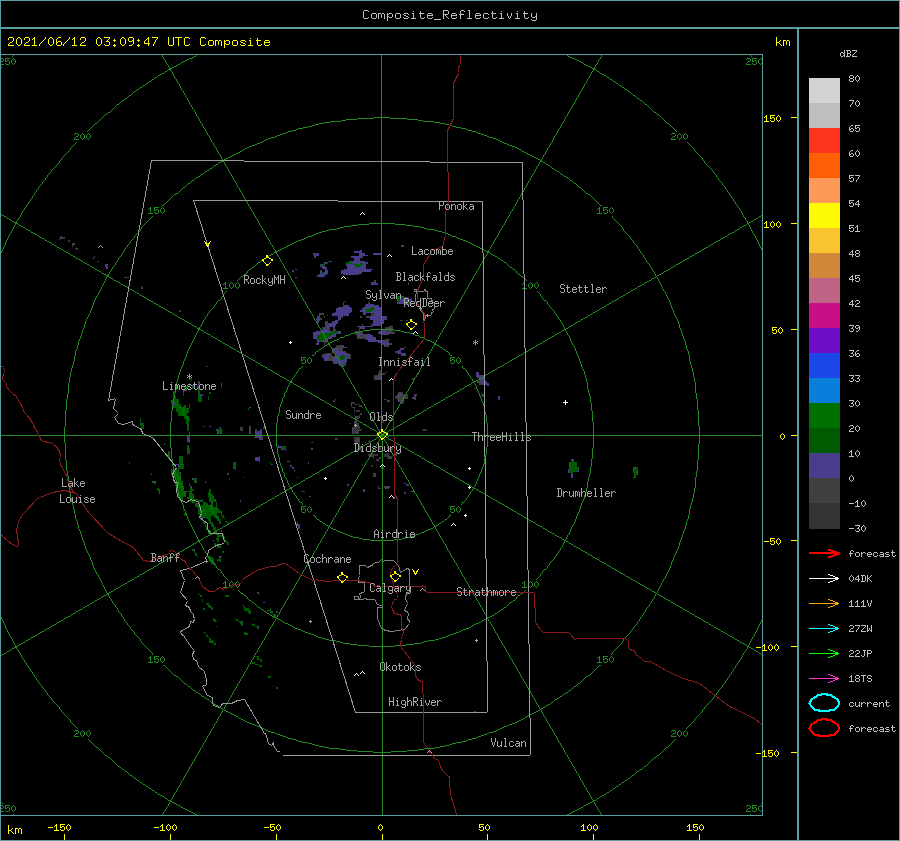
Task: Pick the bright green swatch in dBZ scale
Action: [824, 416]
